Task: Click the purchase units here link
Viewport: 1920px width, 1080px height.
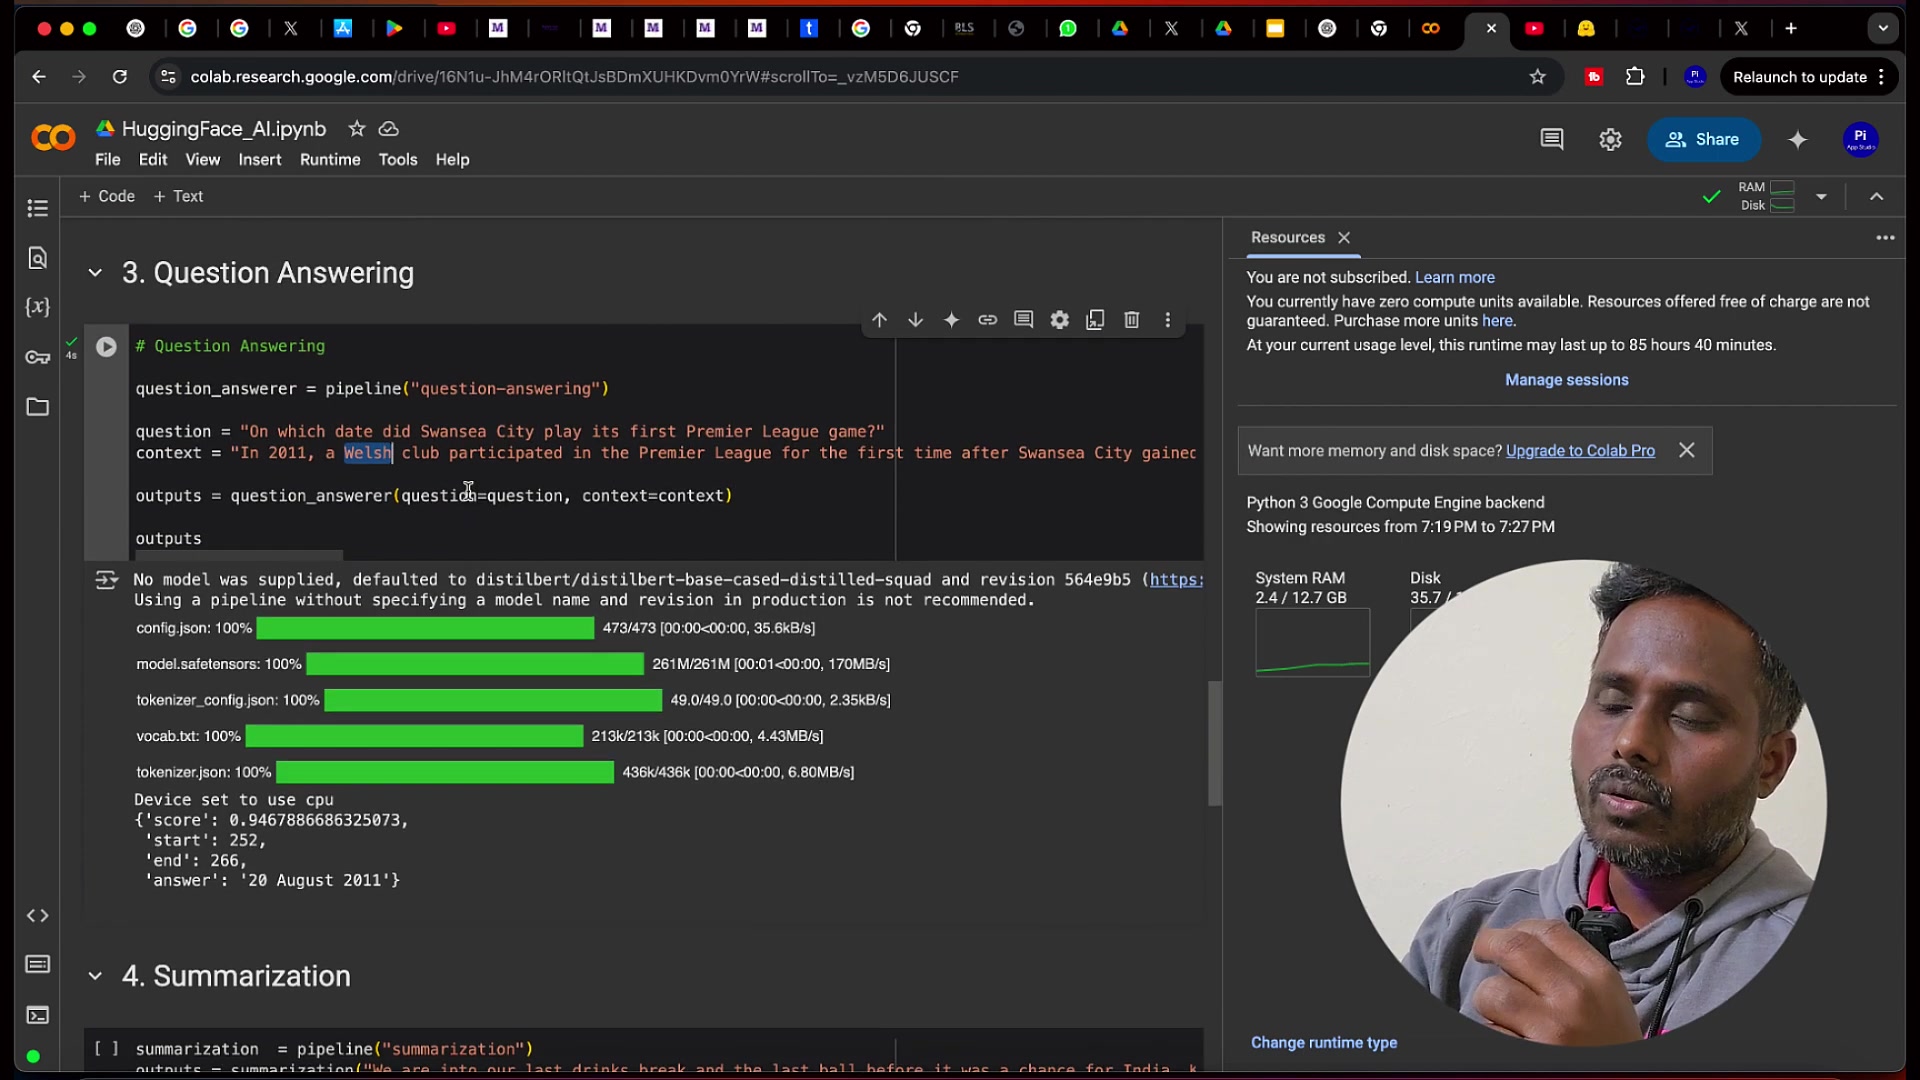Action: [1497, 321]
